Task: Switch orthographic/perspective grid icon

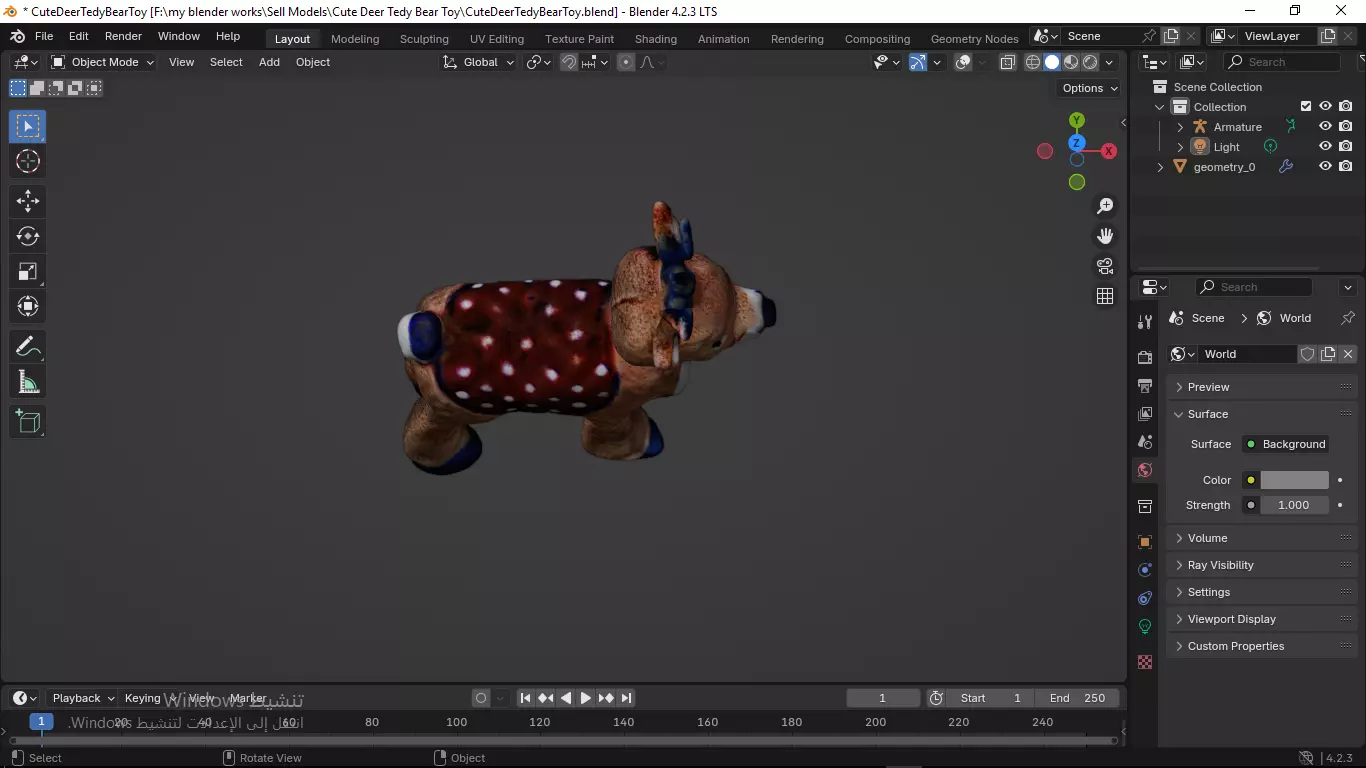Action: click(1105, 296)
